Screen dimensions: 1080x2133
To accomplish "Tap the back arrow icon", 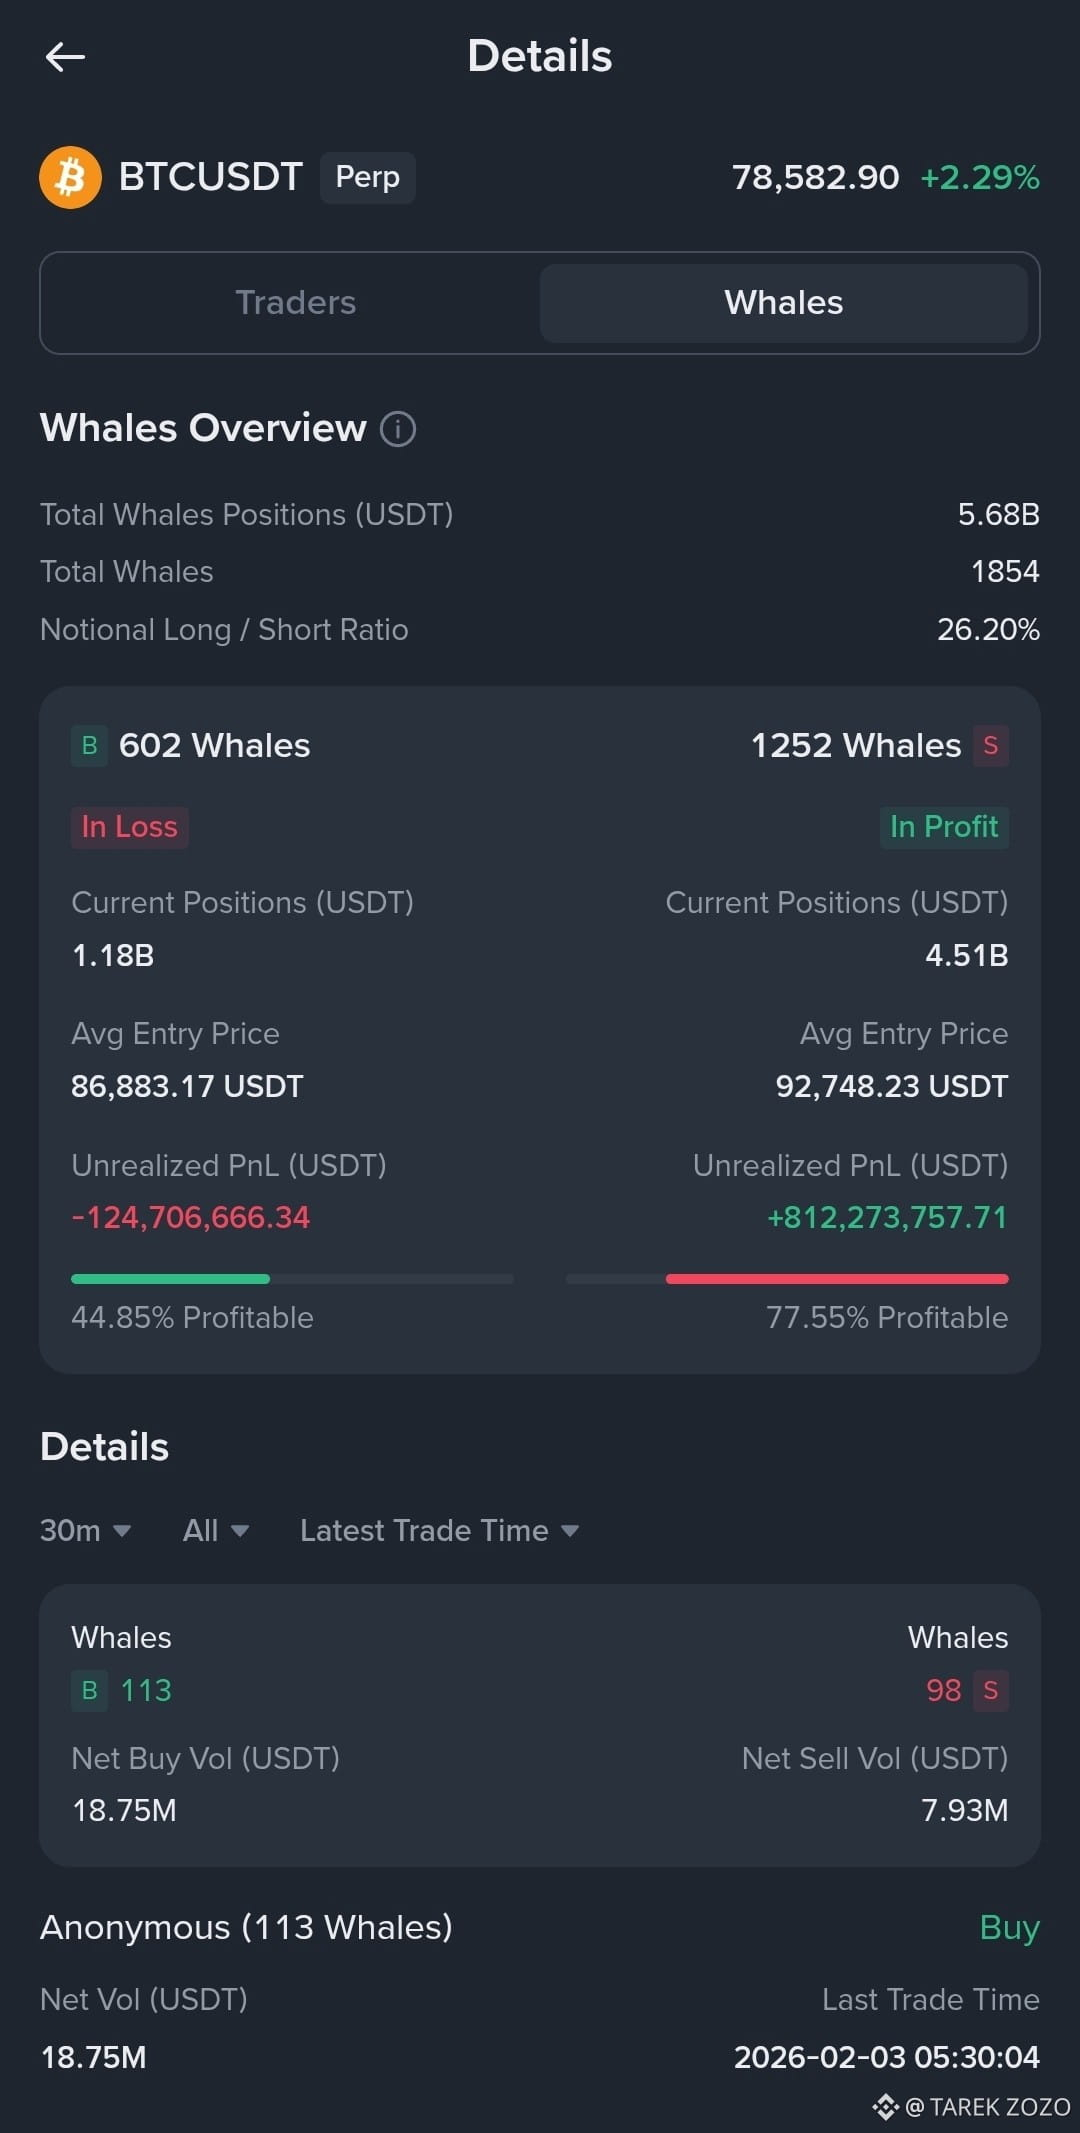I will click(x=65, y=57).
